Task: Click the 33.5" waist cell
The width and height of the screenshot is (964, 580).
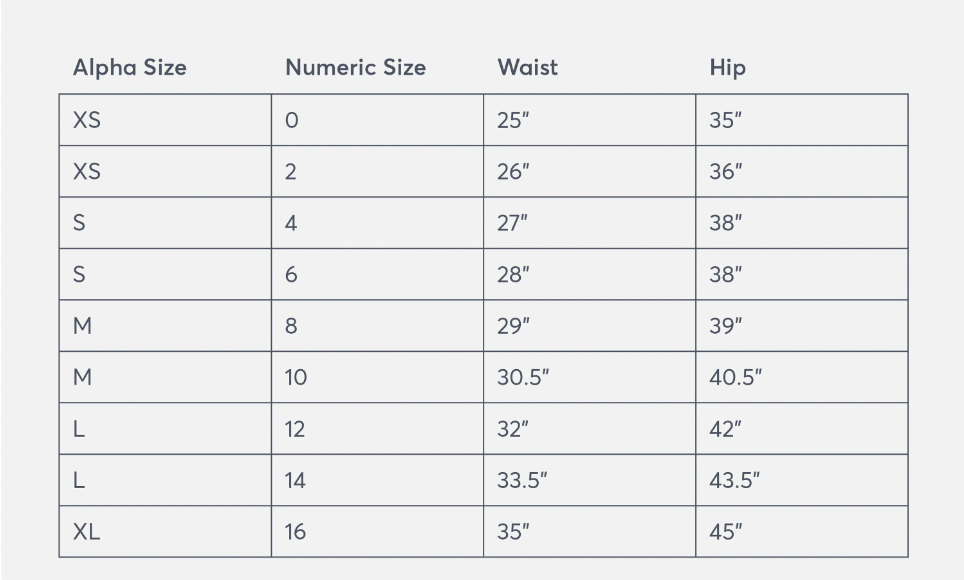Action: coord(590,480)
